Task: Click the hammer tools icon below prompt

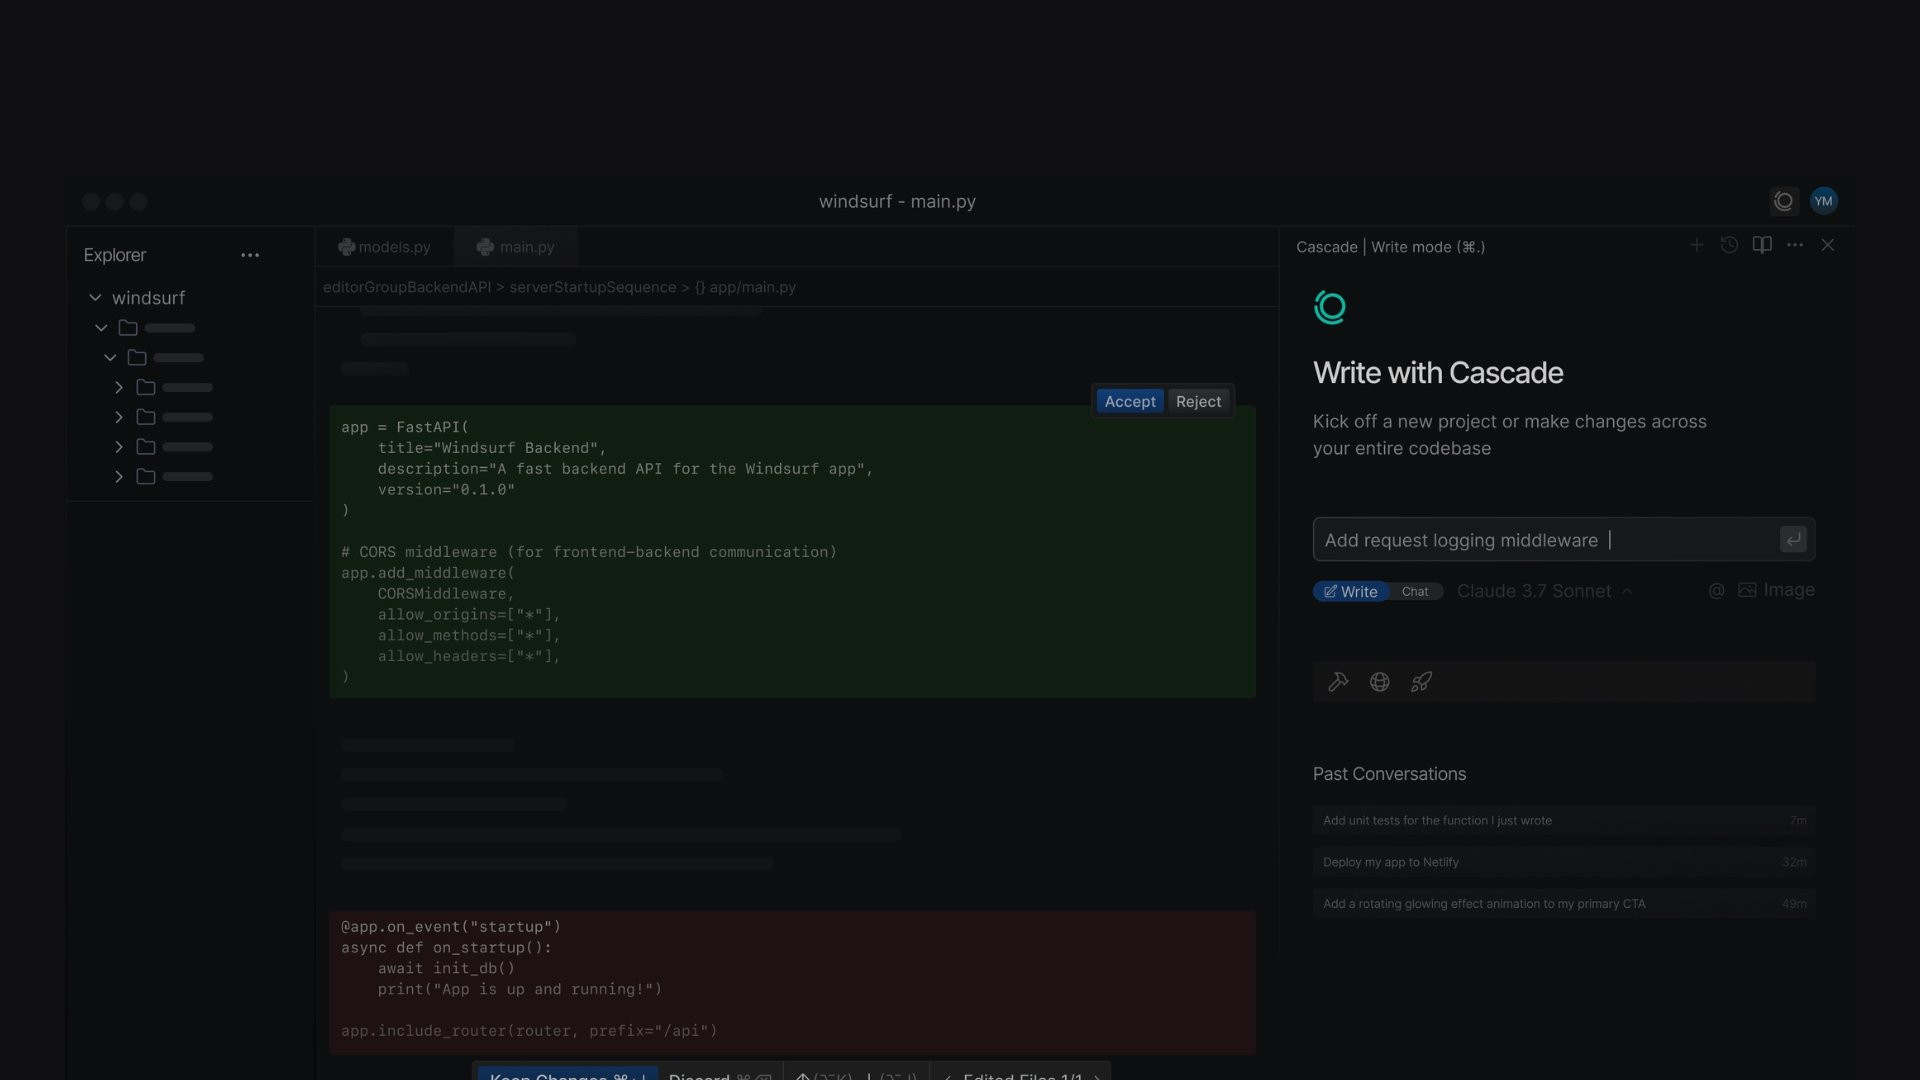Action: tap(1338, 682)
